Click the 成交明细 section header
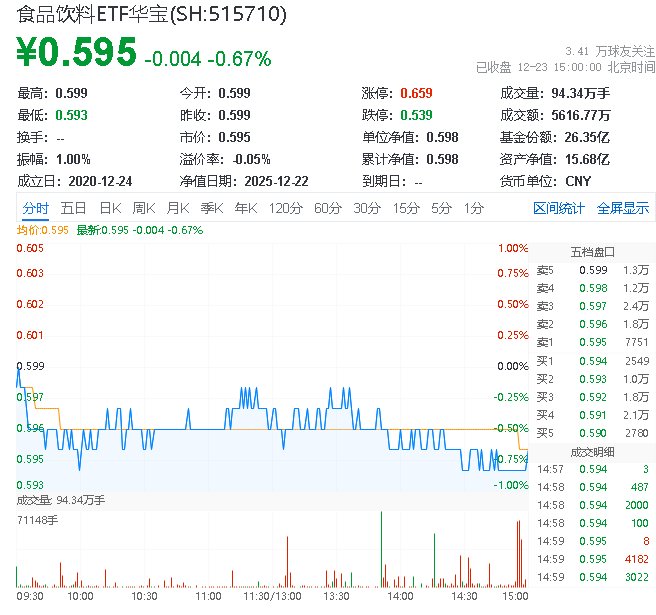Image resolution: width=656 pixels, height=615 pixels. point(592,452)
